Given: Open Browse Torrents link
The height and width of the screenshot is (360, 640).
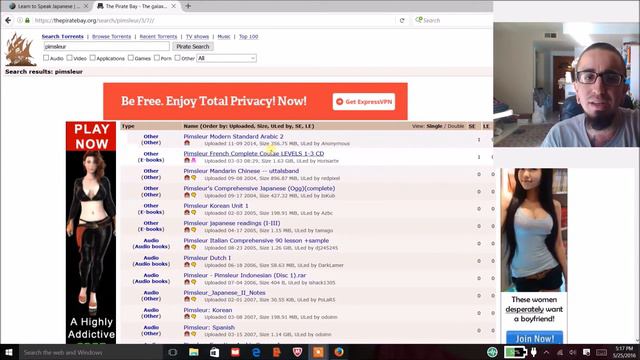Looking at the screenshot, I should (x=111, y=36).
